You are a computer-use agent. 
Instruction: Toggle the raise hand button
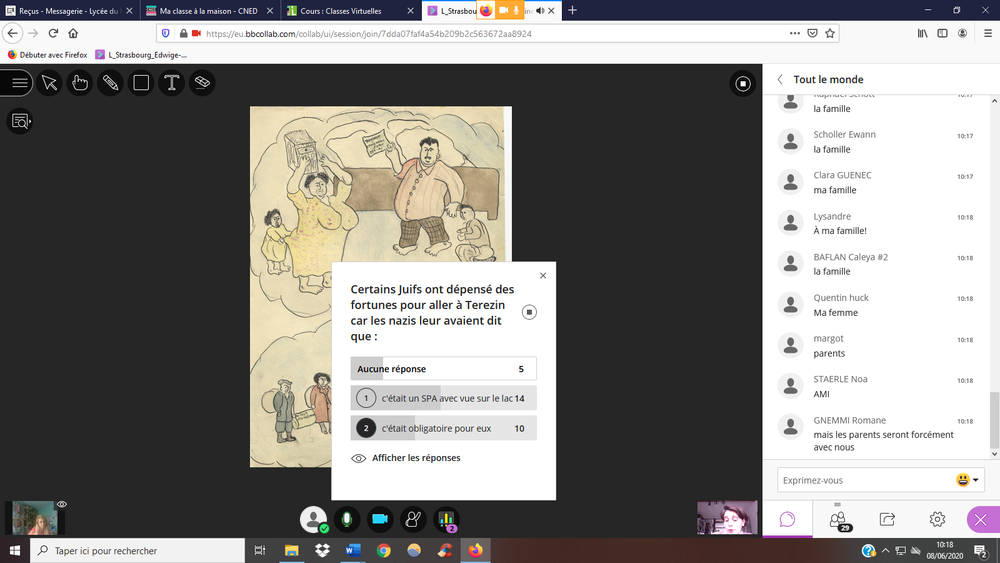(x=413, y=520)
